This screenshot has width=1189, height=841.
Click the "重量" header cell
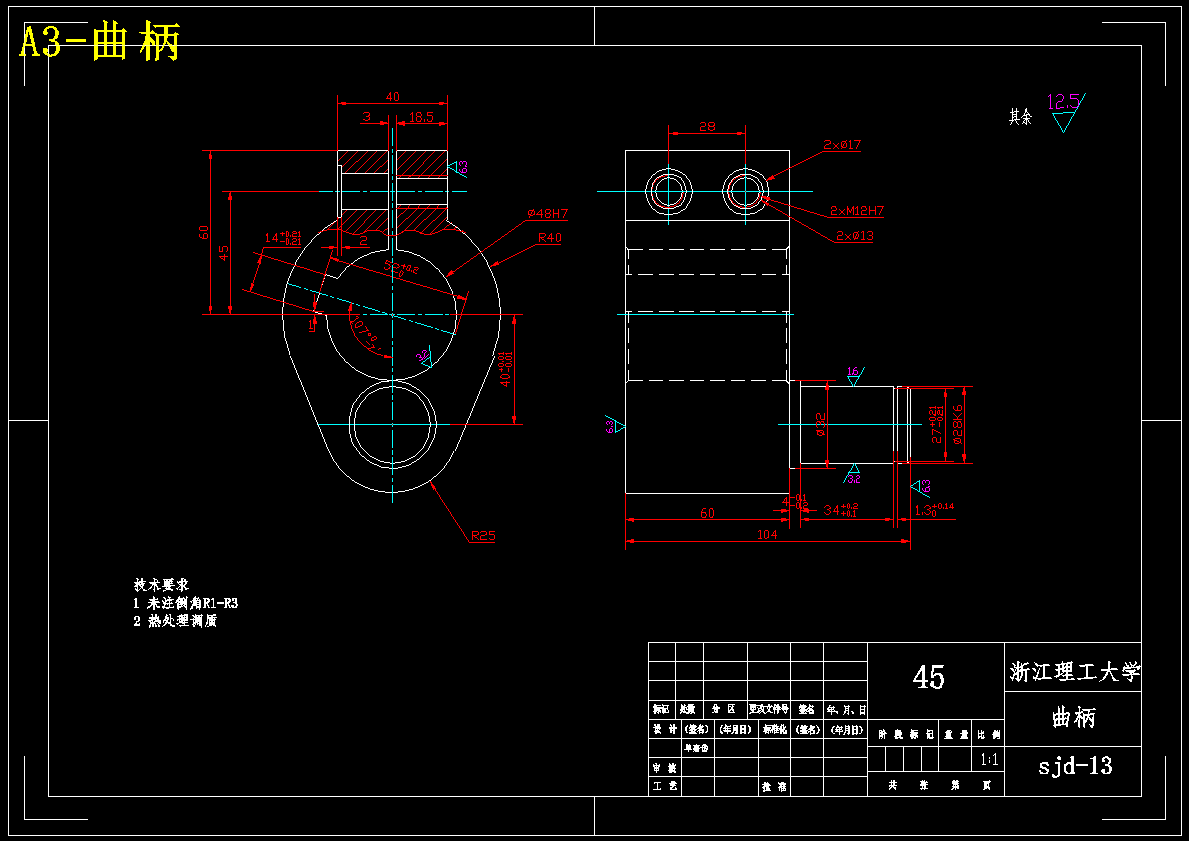pyautogui.click(x=956, y=734)
